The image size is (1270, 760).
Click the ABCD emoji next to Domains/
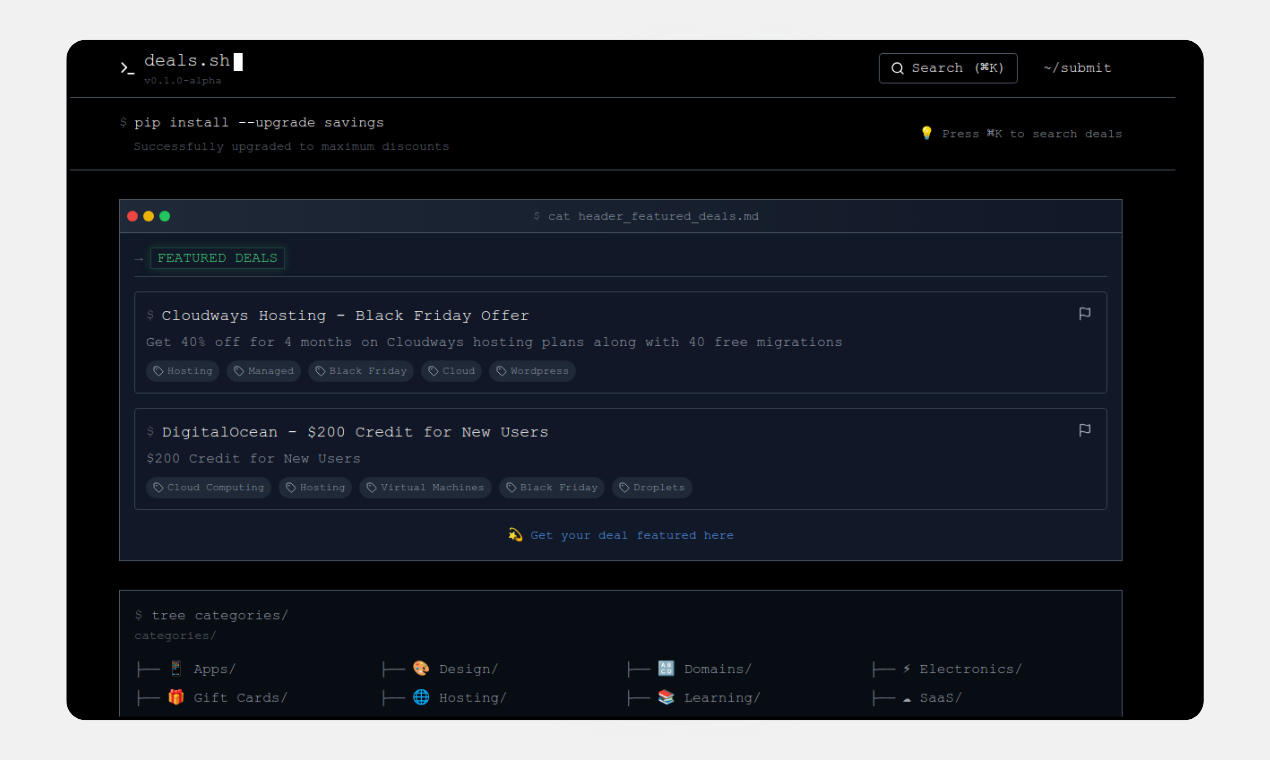click(x=666, y=669)
